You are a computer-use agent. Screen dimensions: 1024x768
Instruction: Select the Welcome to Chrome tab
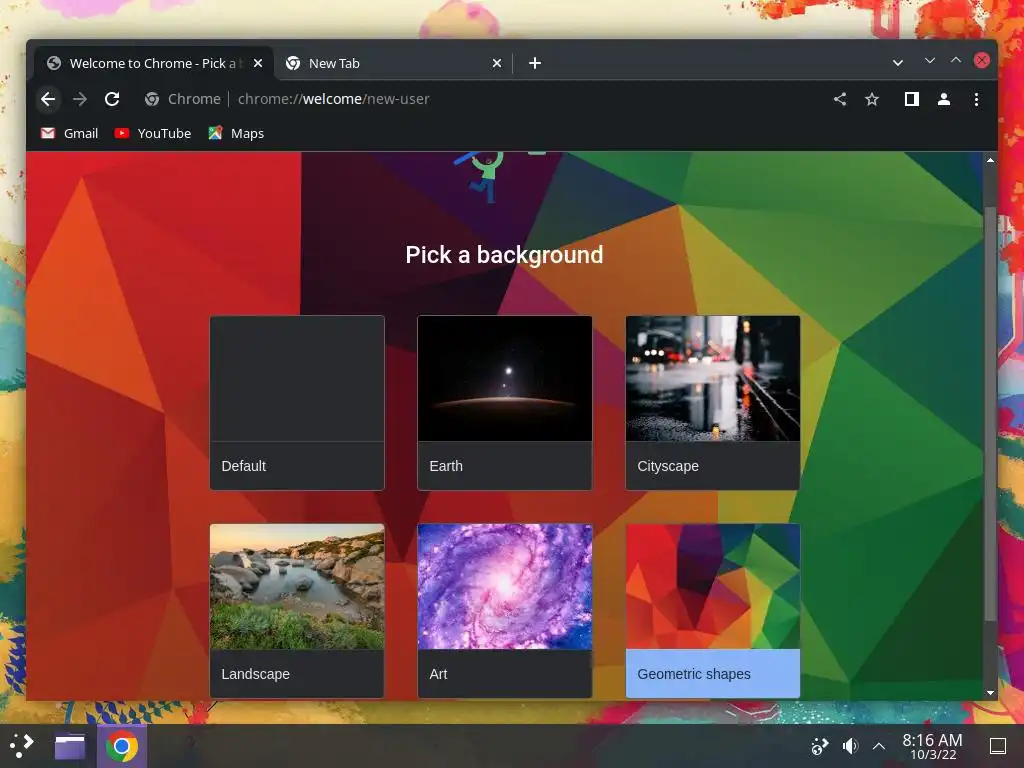coord(154,63)
